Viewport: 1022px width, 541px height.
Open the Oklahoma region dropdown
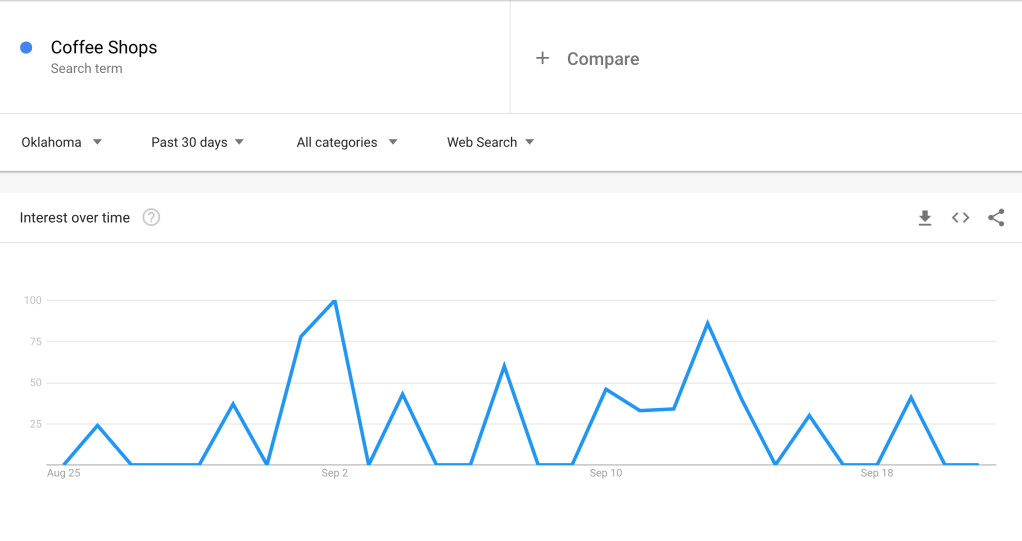(x=62, y=142)
